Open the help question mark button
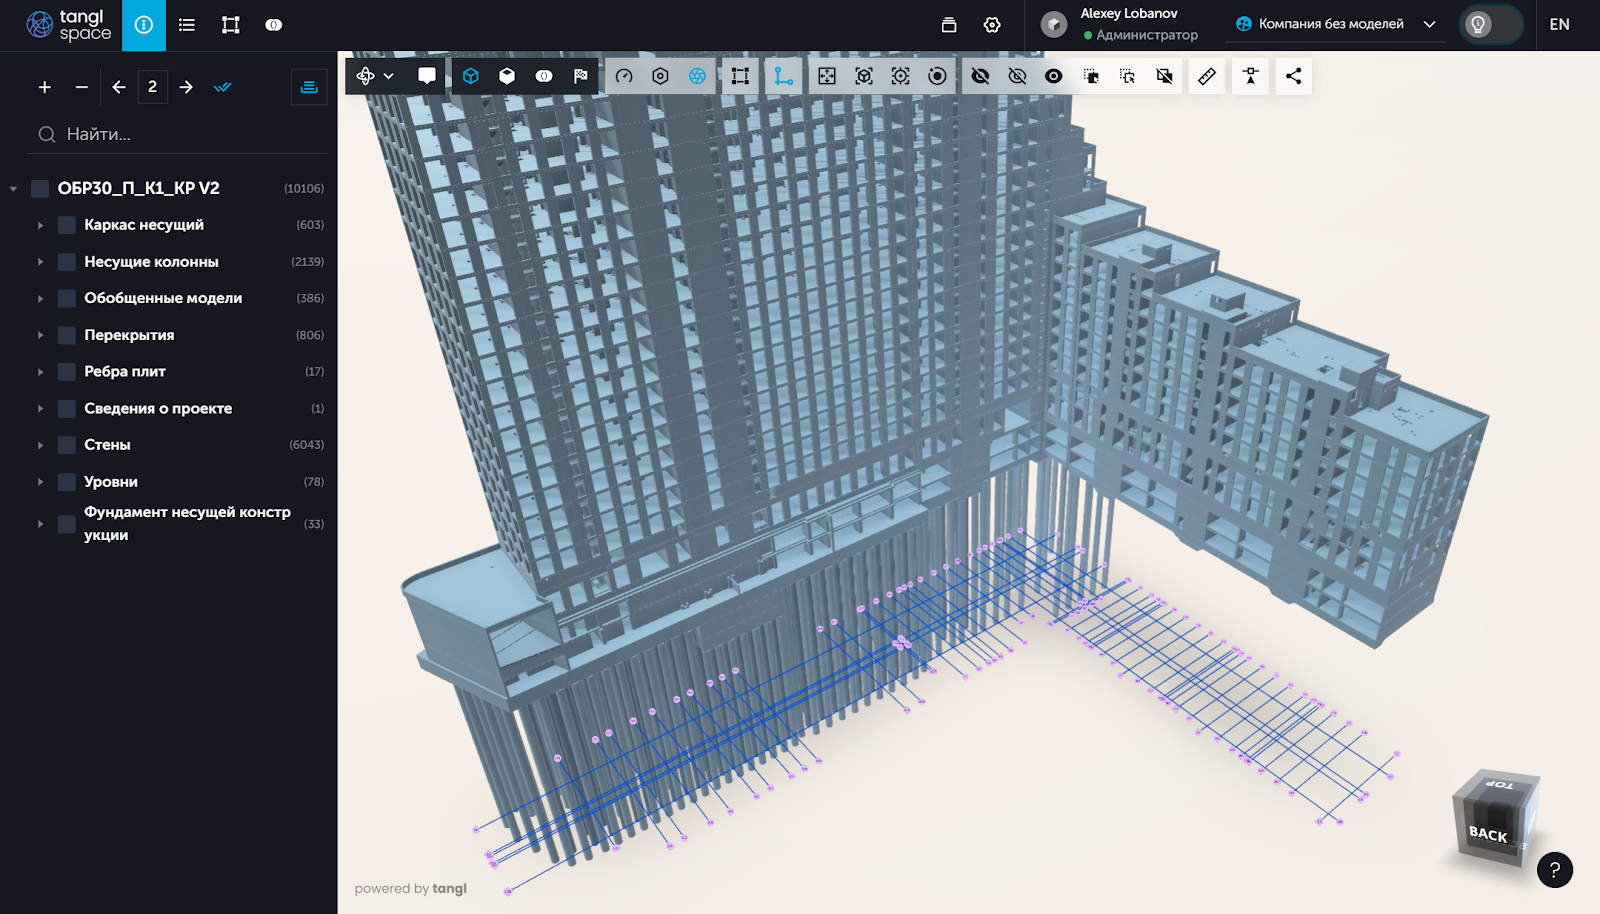The image size is (1600, 914). point(1555,870)
